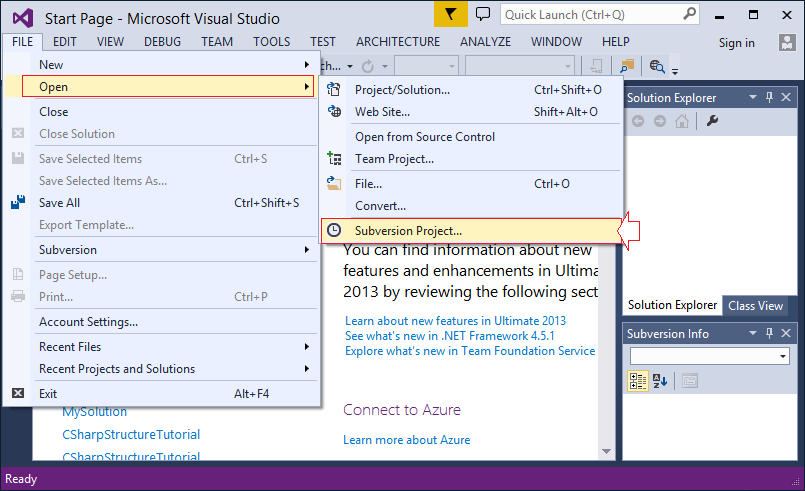Close the Solution Explorer panel
805x491 pixels.
tap(786, 97)
